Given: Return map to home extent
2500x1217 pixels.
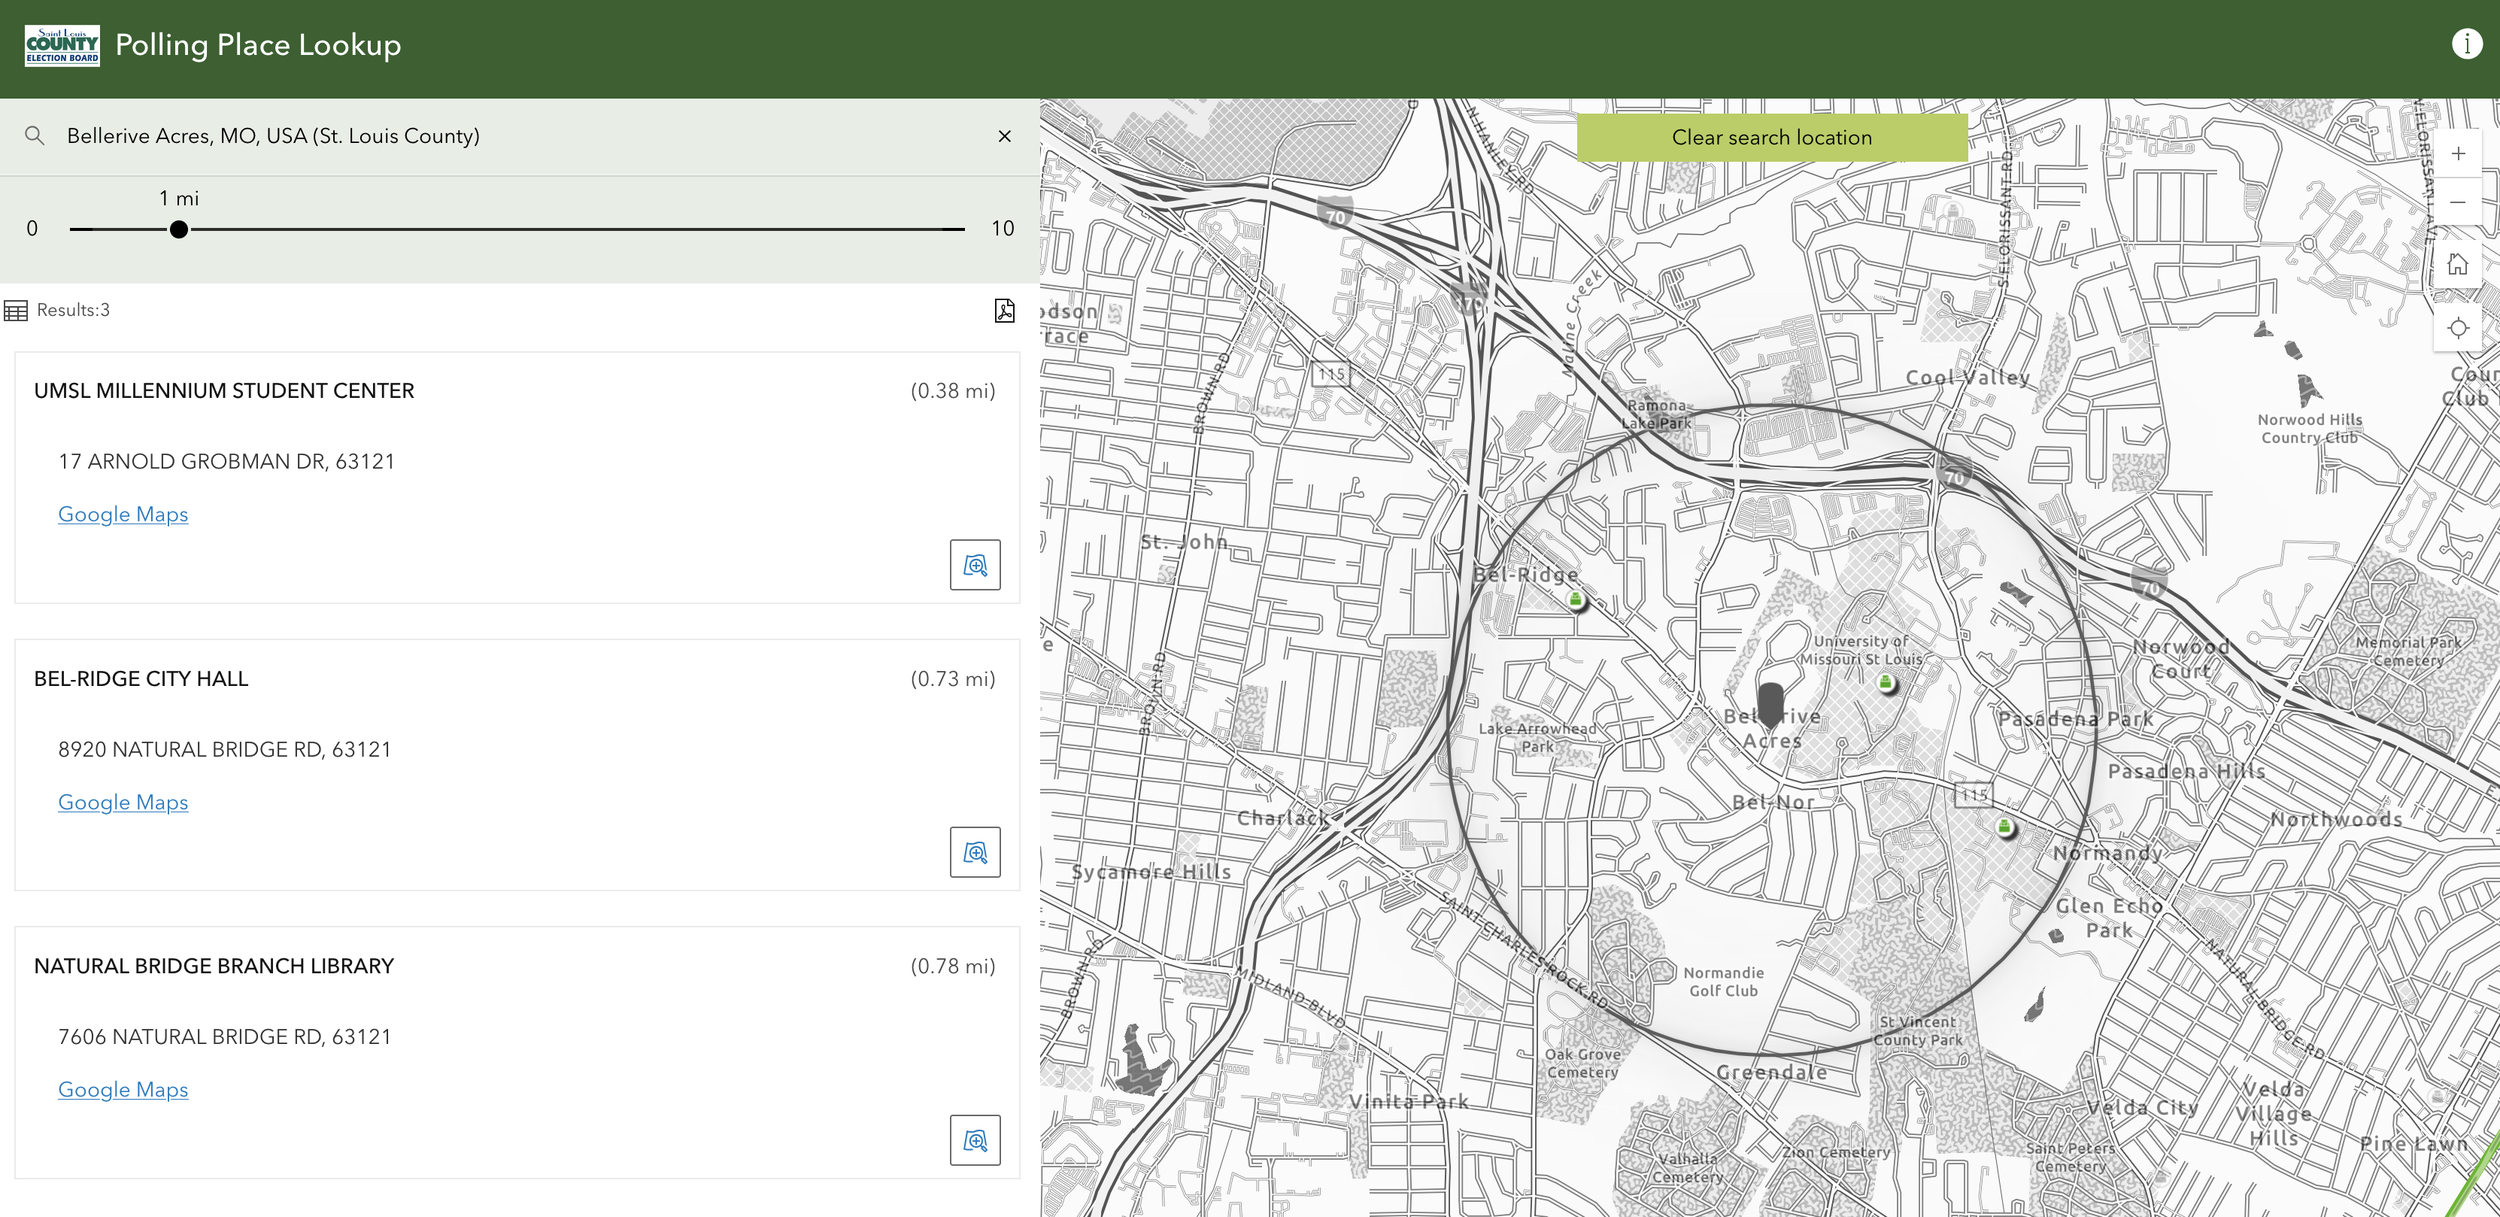Looking at the screenshot, I should tap(2458, 265).
